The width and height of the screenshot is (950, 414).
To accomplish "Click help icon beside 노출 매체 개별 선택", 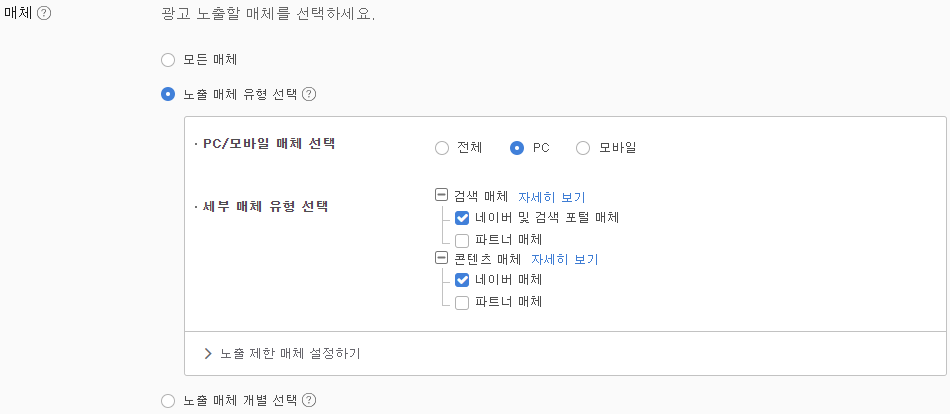I will click(x=309, y=400).
